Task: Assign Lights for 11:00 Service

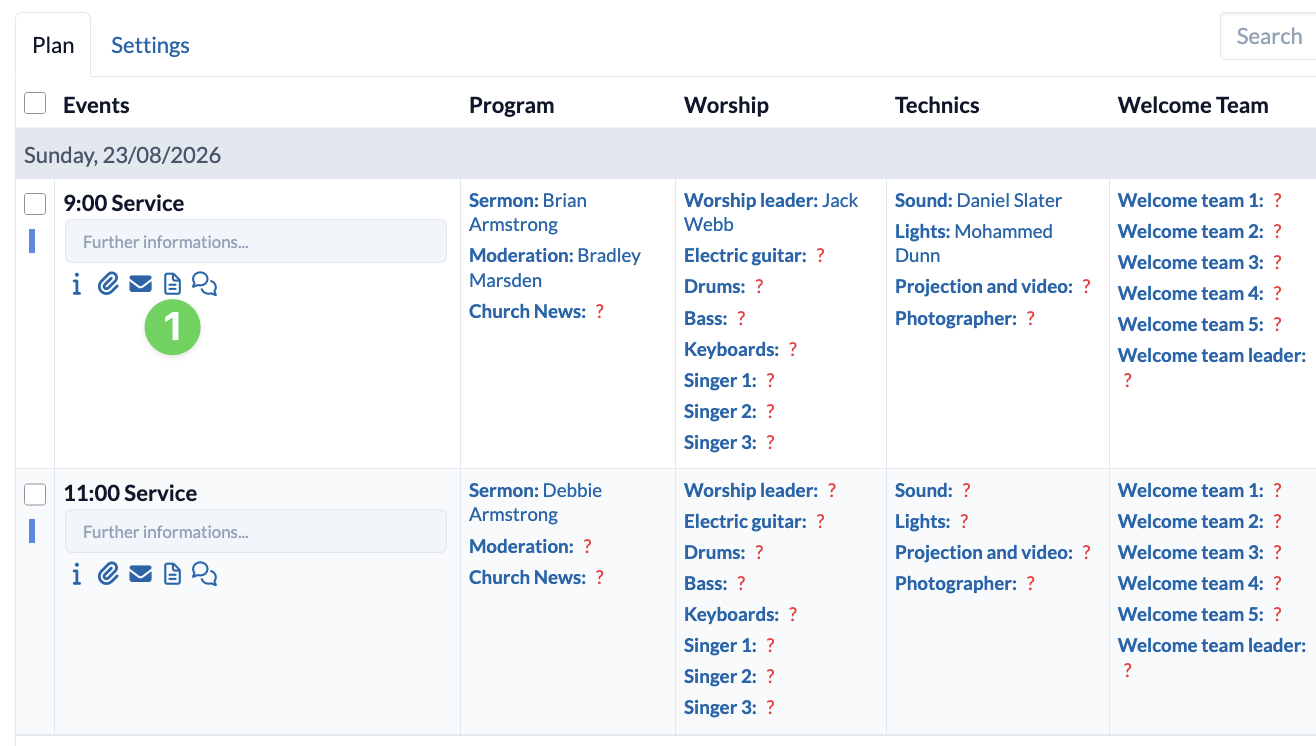Action: [x=933, y=521]
